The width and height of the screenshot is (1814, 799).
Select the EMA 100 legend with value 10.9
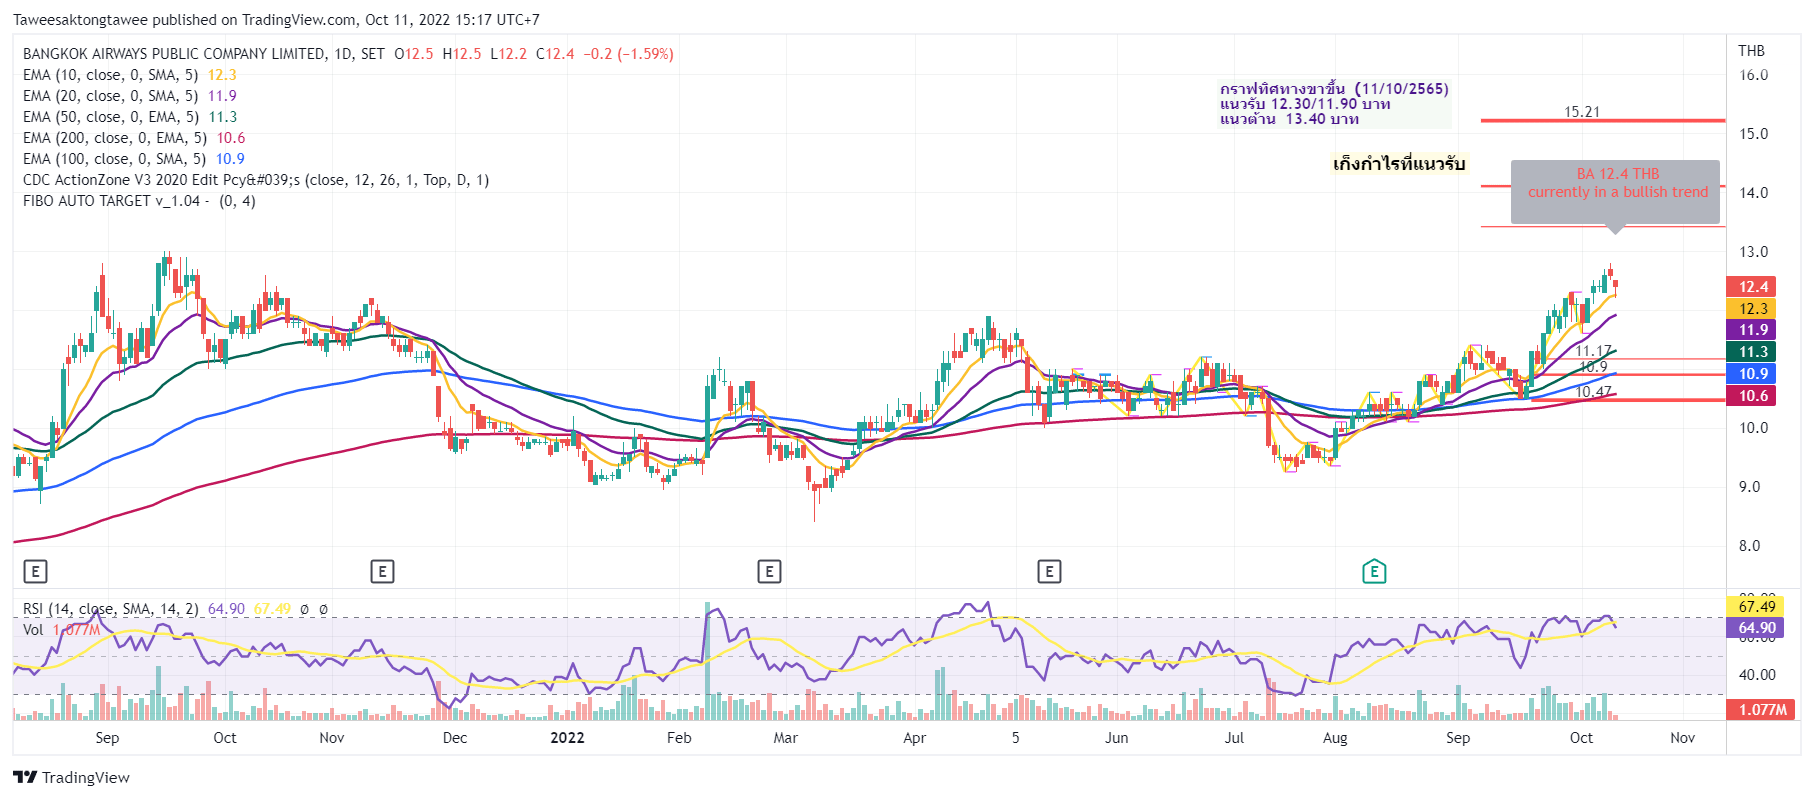134,159
